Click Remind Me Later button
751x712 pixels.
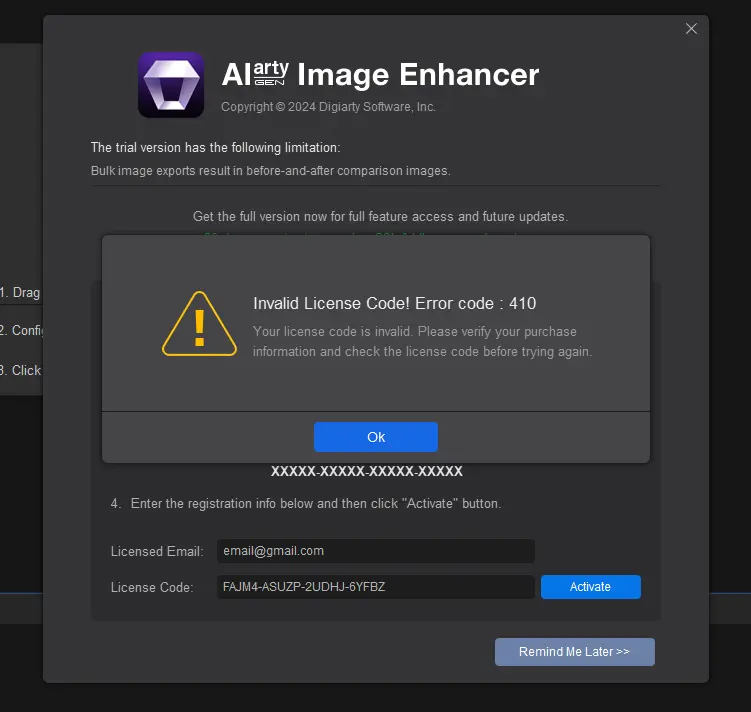[x=574, y=652]
